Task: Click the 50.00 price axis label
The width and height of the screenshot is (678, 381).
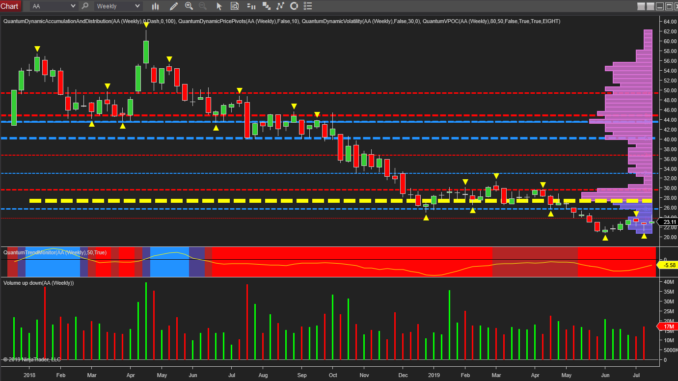Action: click(670, 90)
